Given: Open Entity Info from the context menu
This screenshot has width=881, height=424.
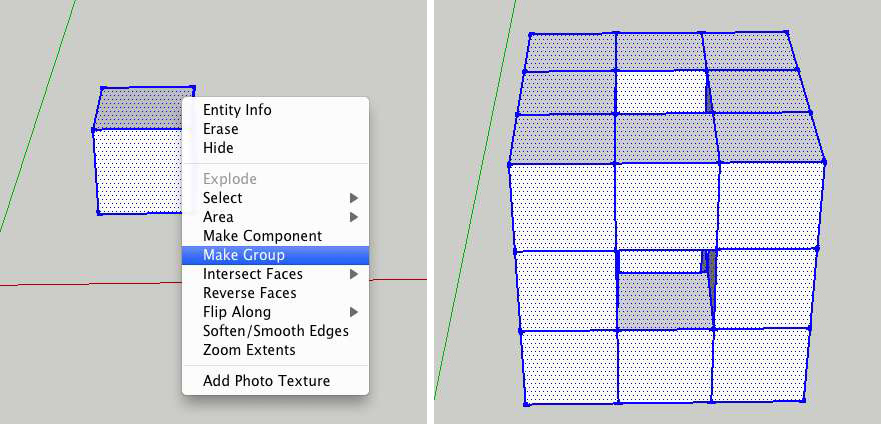Looking at the screenshot, I should coord(275,110).
